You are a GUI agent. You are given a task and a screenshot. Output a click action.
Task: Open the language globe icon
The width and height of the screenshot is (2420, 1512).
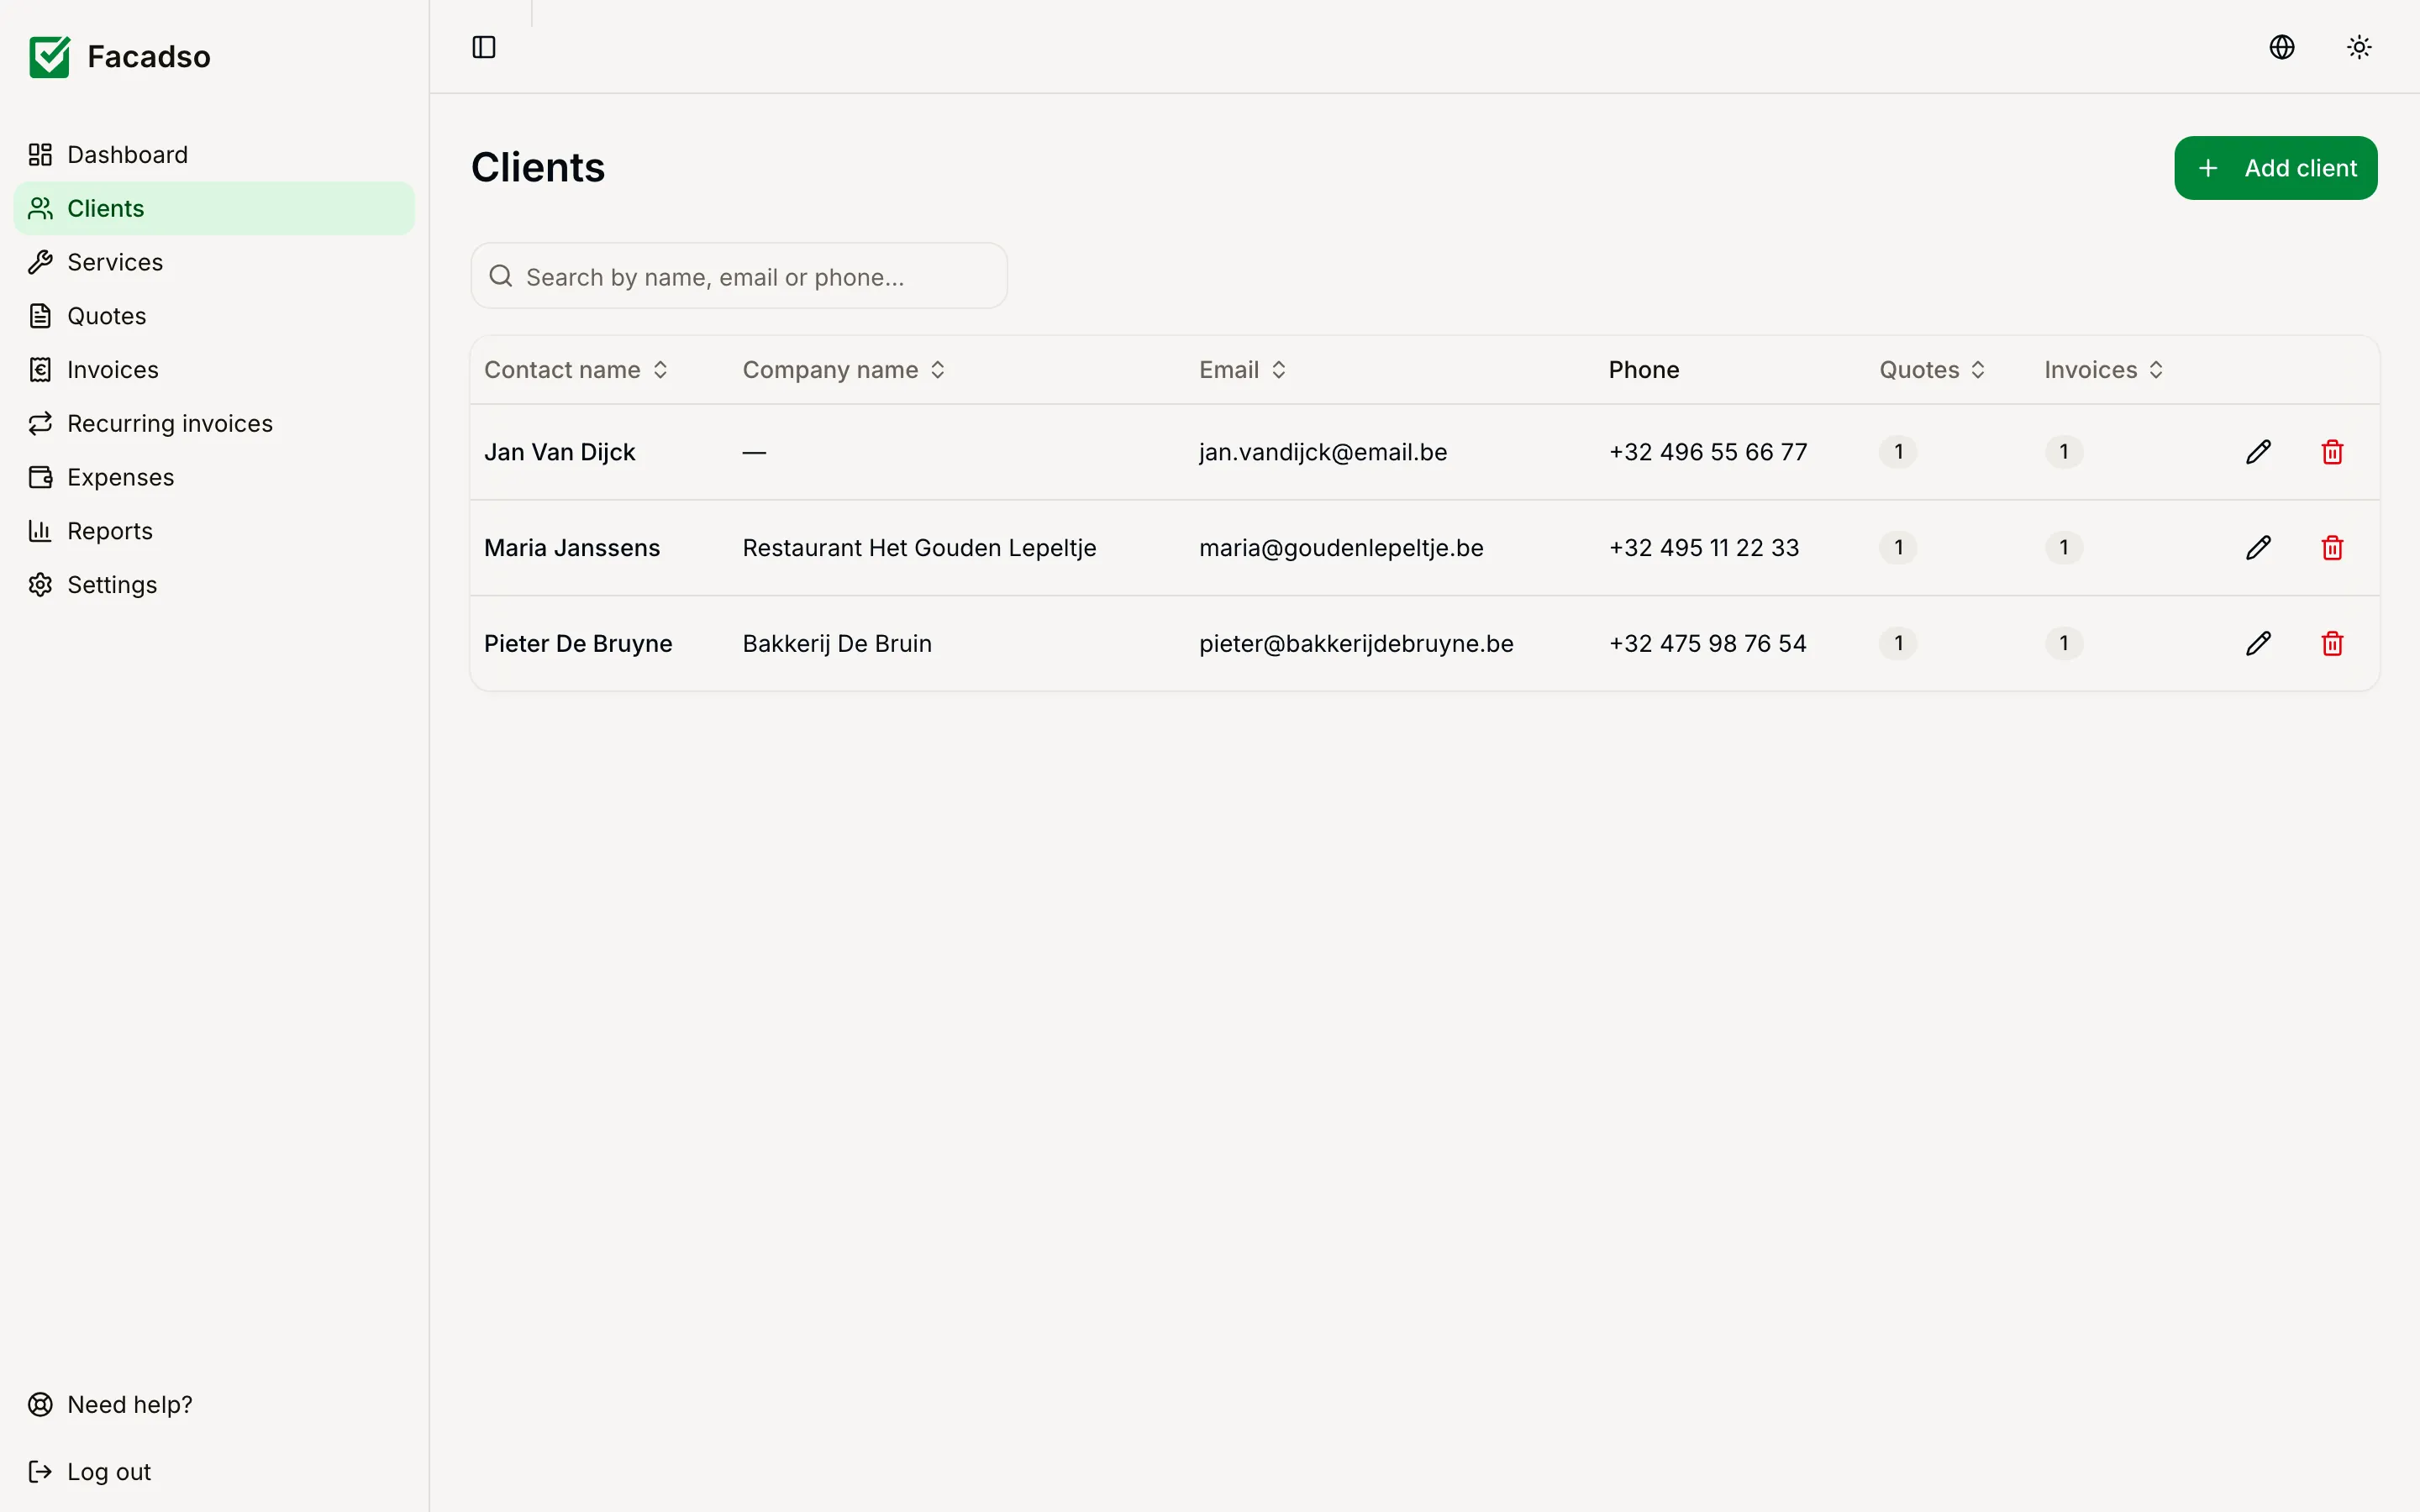tap(2281, 47)
